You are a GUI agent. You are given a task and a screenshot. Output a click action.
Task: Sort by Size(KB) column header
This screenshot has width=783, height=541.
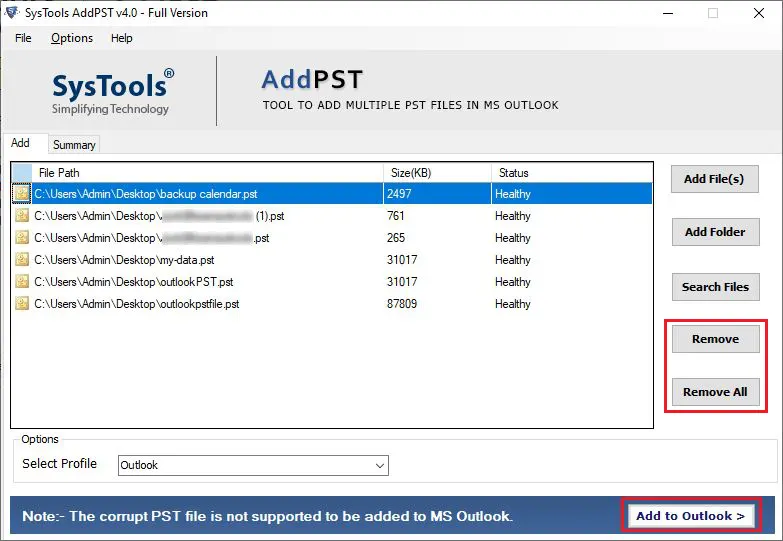pos(437,173)
